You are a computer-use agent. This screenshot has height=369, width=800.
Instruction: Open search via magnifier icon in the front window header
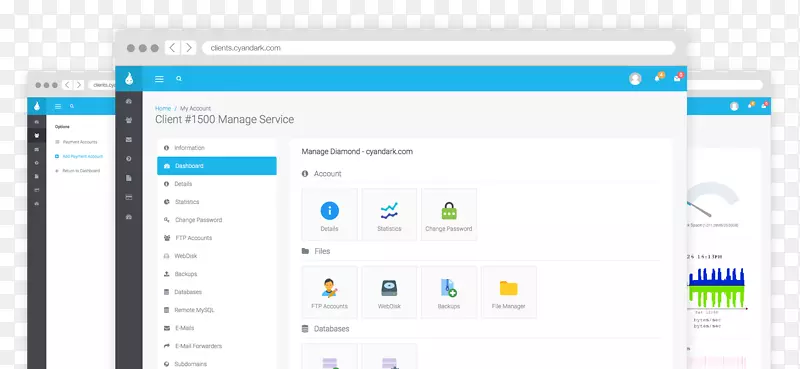179,79
